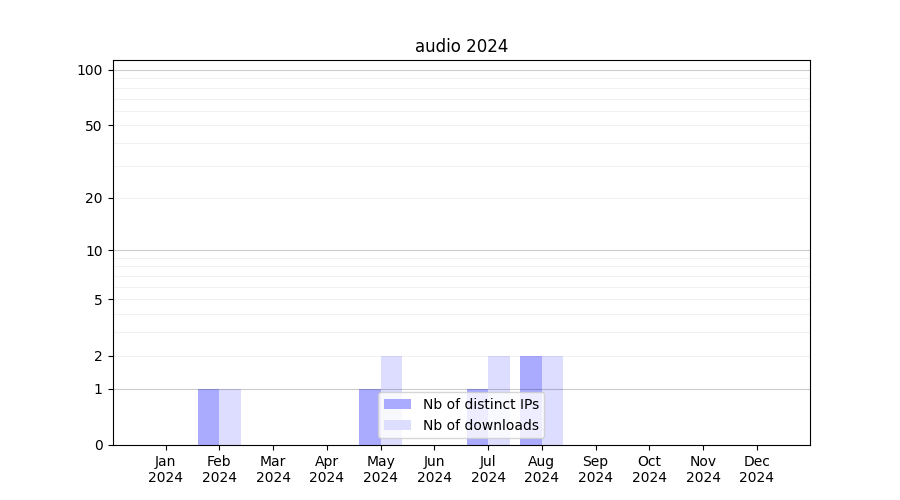Select the Sep 2024 x-axis label
The image size is (900, 500).
[595, 469]
